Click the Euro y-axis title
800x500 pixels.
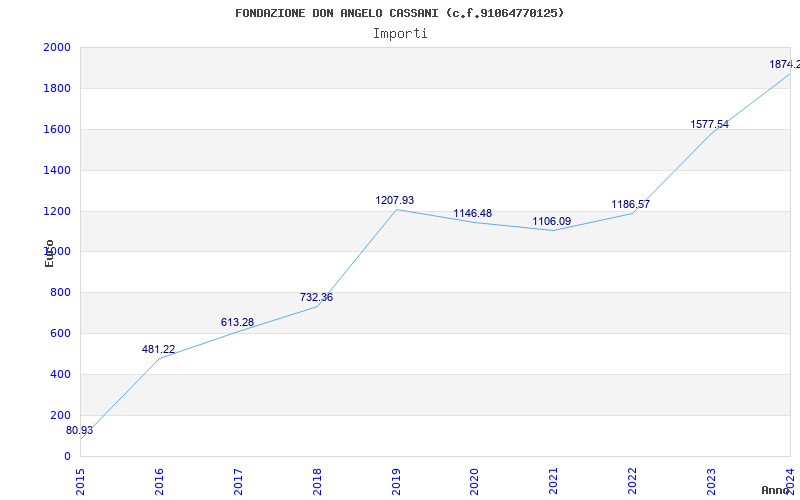point(49,253)
